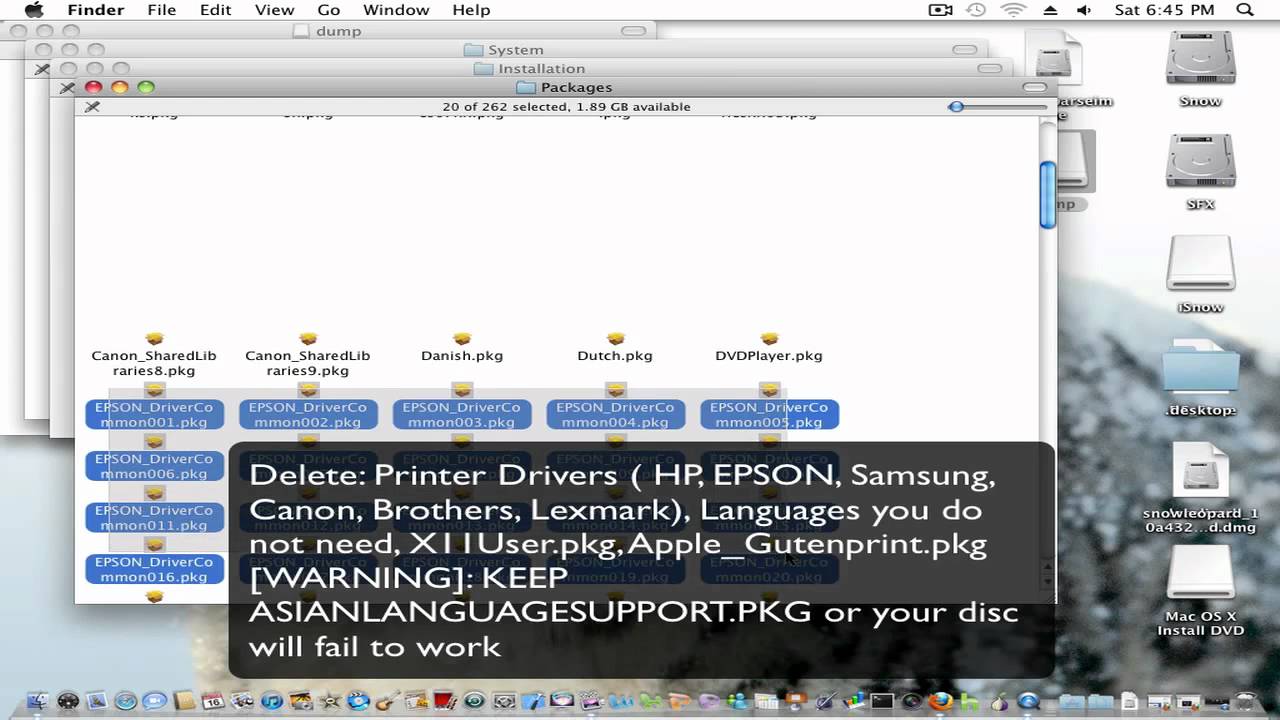Click EPSON_DriverCommon001.pkg file name
The width and height of the screenshot is (1280, 720).
(x=154, y=415)
